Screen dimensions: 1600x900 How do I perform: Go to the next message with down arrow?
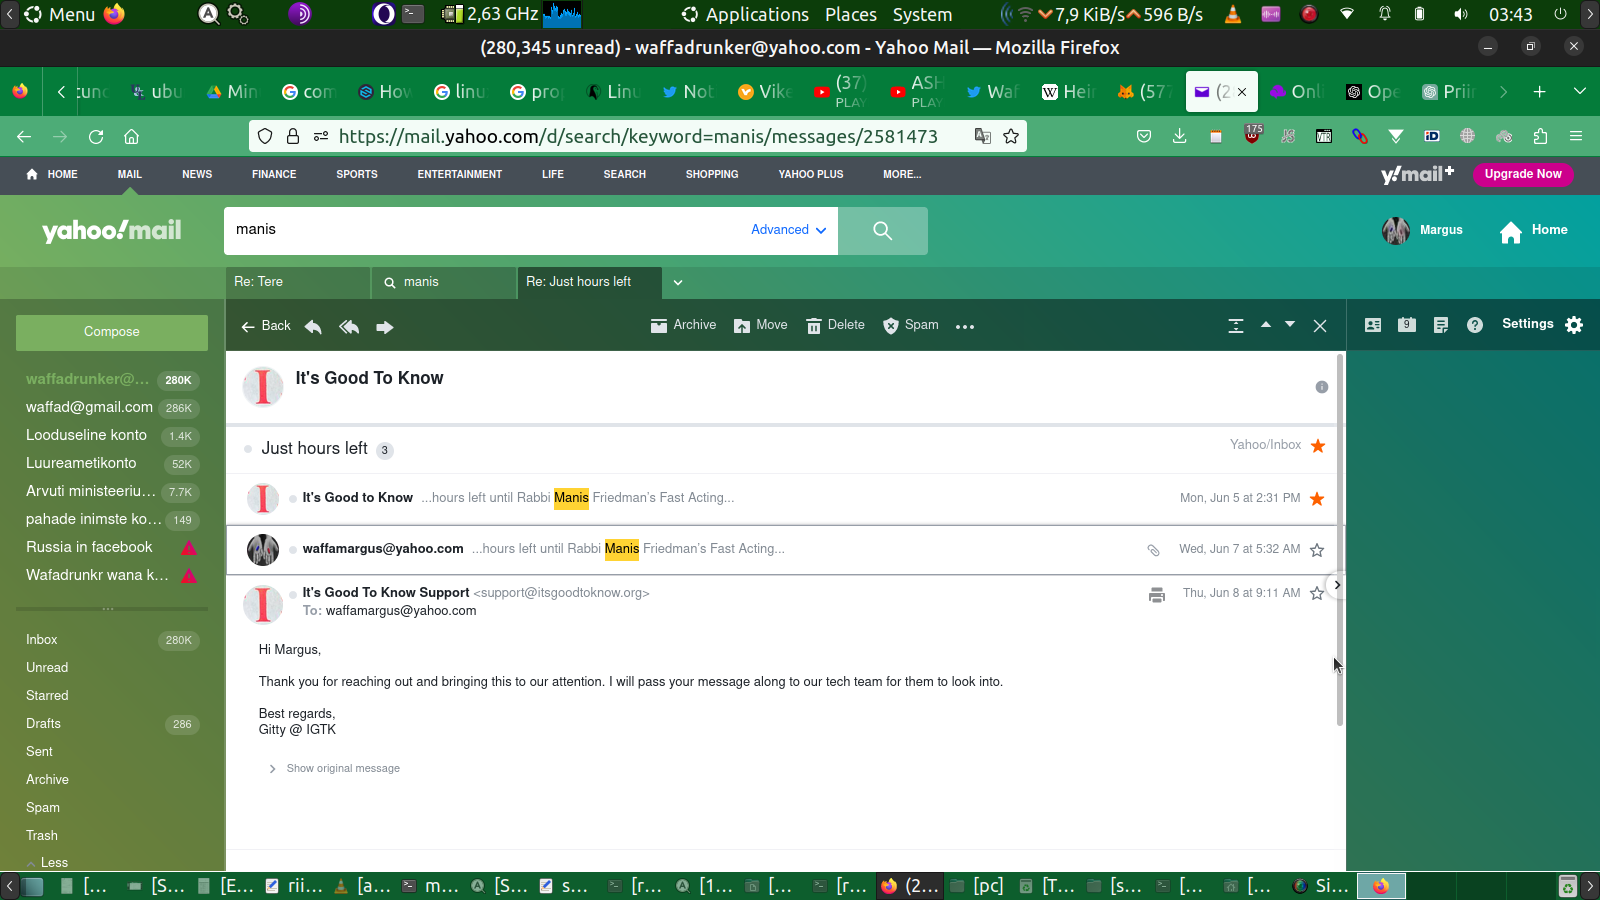click(1290, 325)
